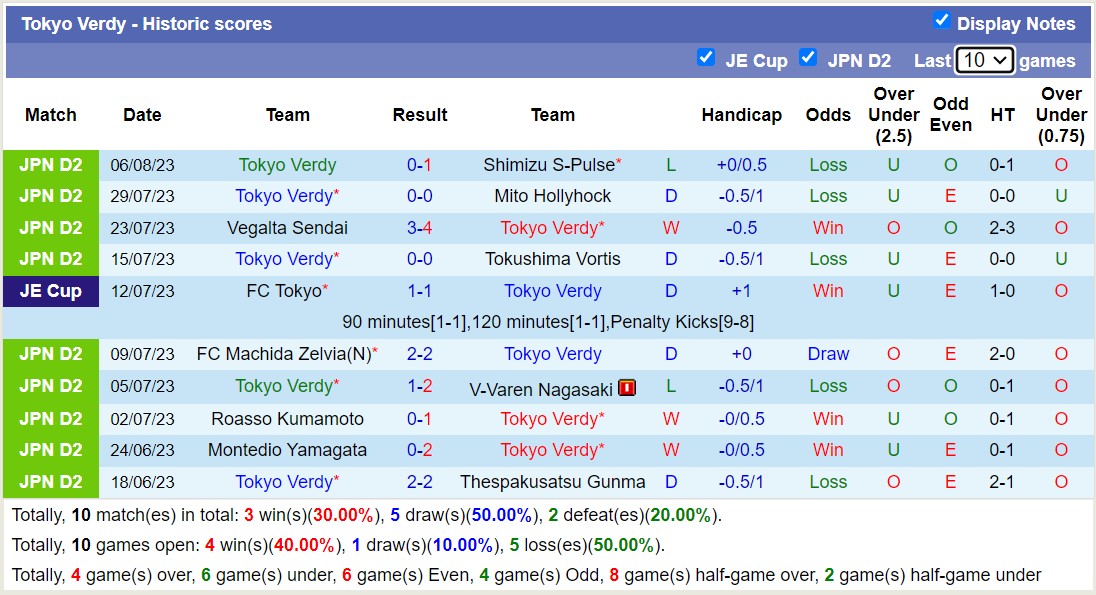Click the red card icon beside V-Varen Nagasaki
Image resolution: width=1096 pixels, height=595 pixels.
click(x=626, y=387)
